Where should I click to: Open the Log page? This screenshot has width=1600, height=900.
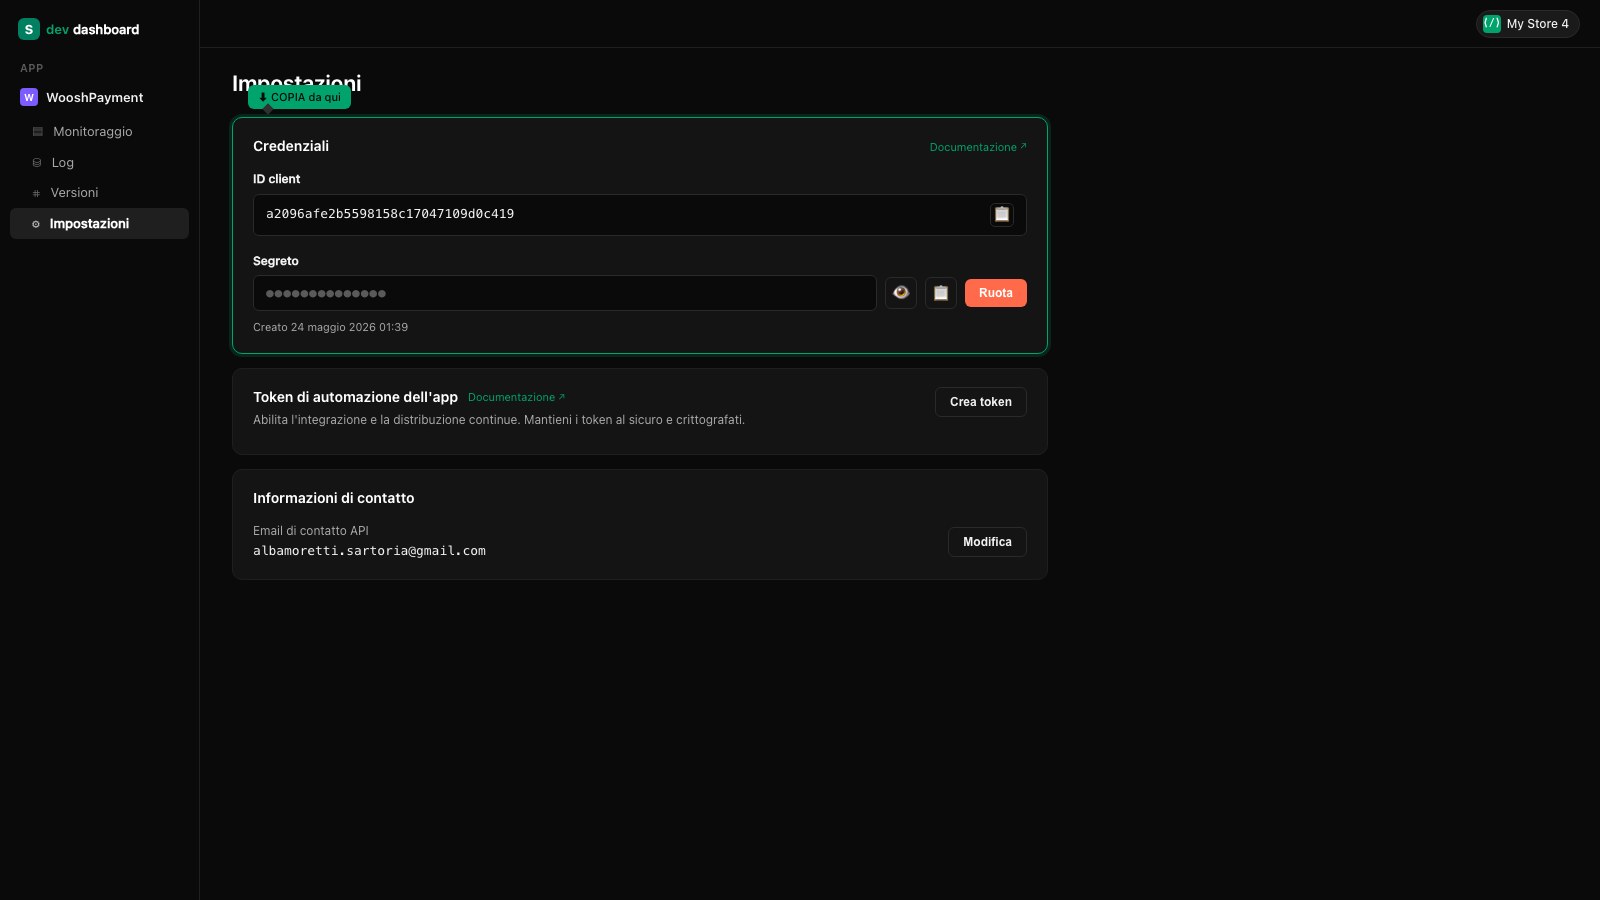coord(99,162)
